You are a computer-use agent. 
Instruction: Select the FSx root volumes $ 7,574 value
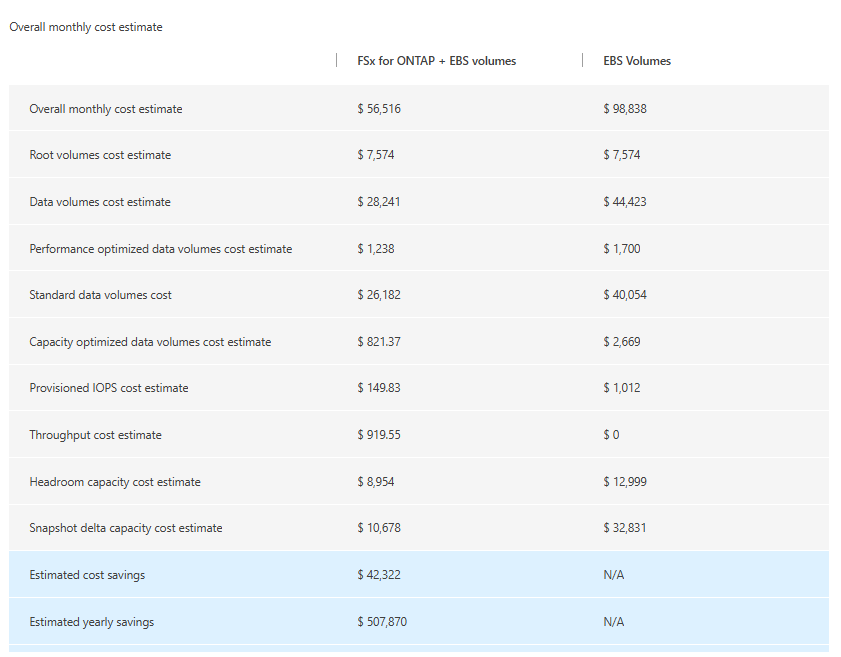point(376,155)
